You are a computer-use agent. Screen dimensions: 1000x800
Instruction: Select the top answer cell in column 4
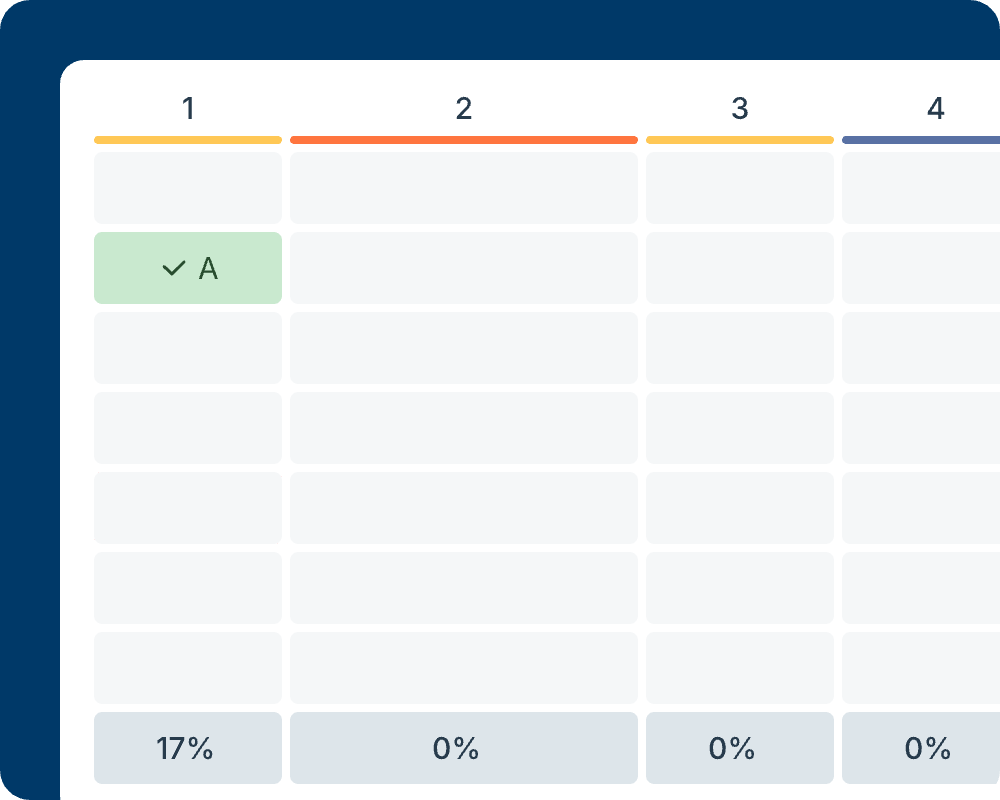tap(926, 188)
